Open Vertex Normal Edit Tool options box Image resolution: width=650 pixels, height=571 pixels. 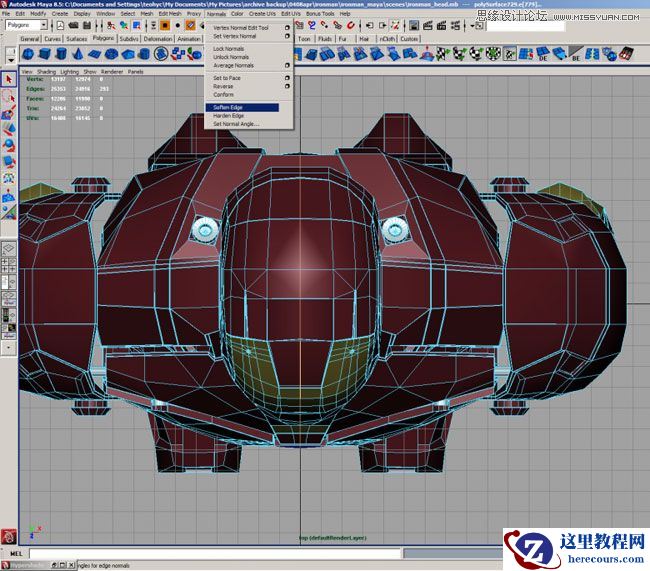click(287, 28)
